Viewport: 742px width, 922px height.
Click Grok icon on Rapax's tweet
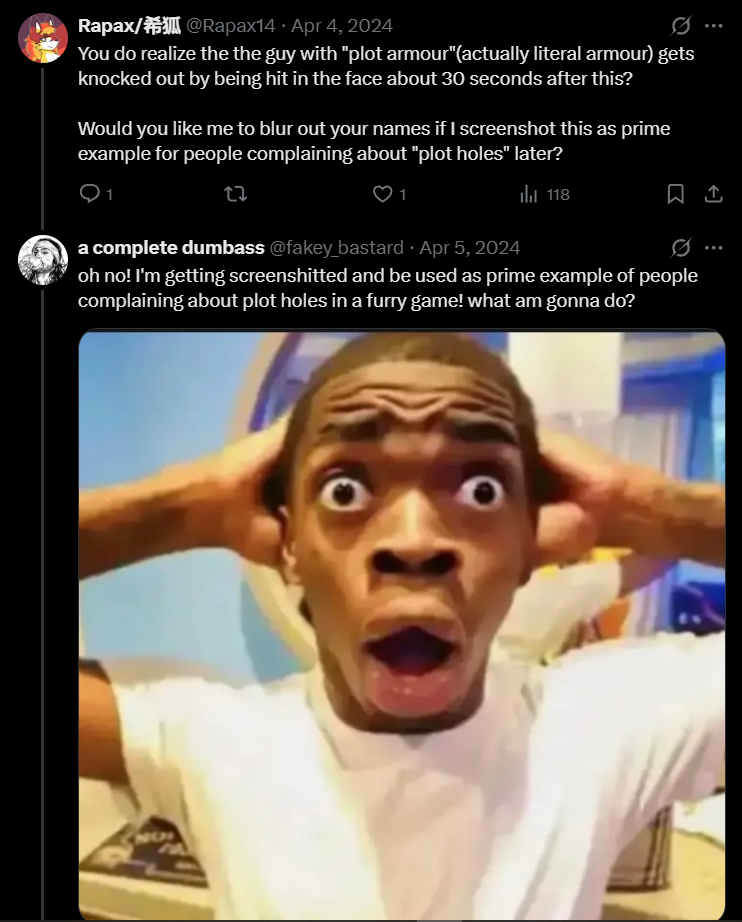tap(680, 25)
